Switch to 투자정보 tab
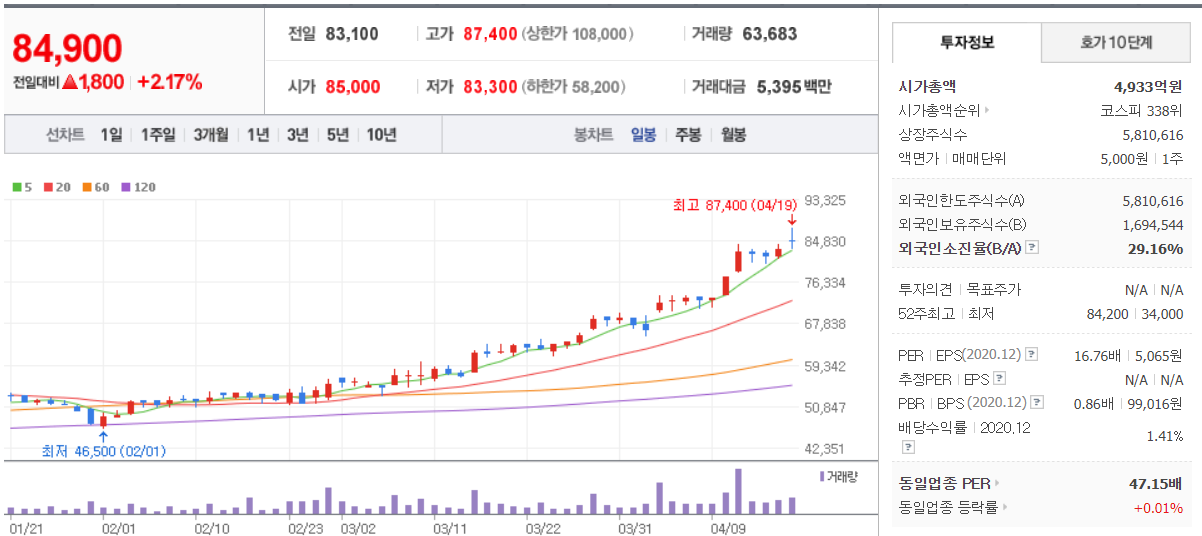This screenshot has height=536, width=1202. (x=967, y=43)
